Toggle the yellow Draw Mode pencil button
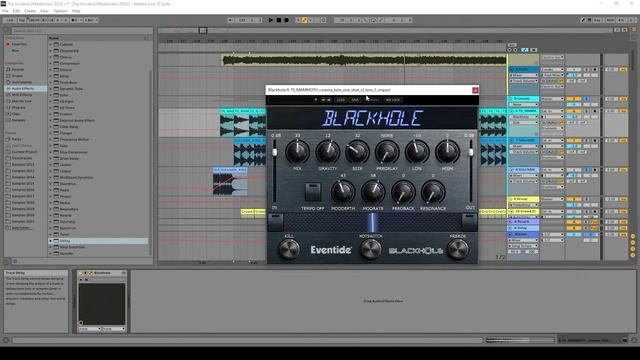Screen dimensions: 640x360 304,20
